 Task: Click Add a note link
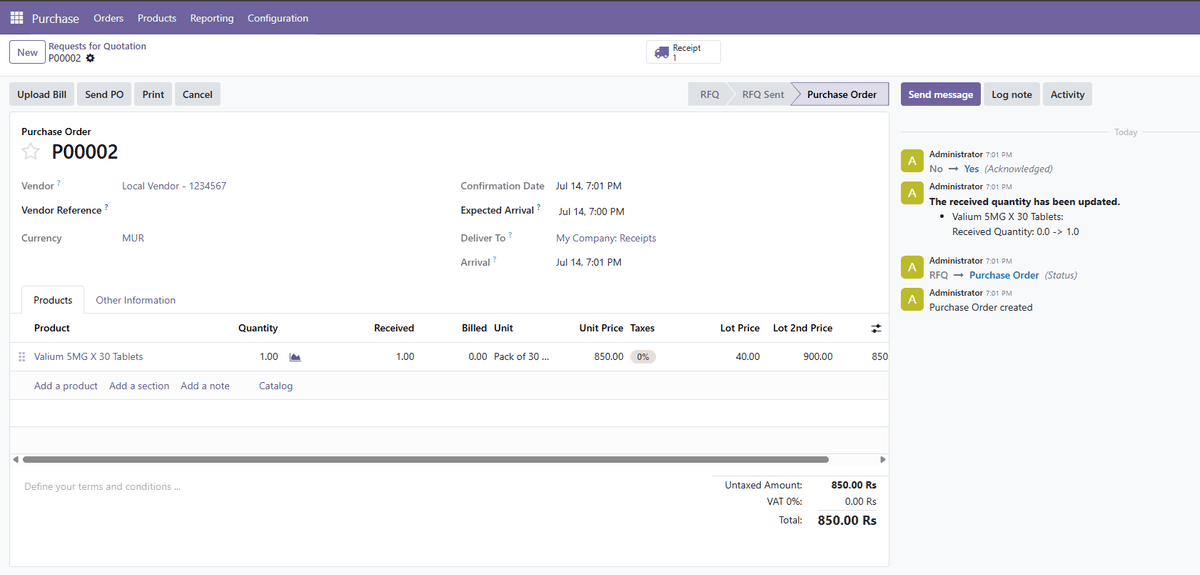tap(205, 386)
